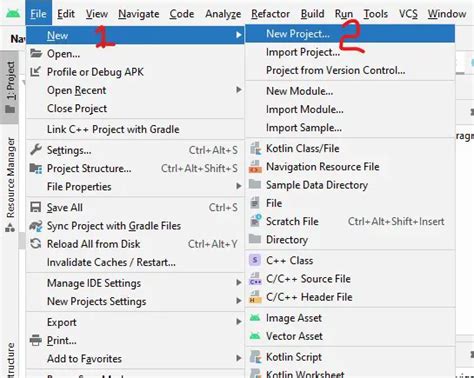Open the Resource Manager side tab
The width and height of the screenshot is (474, 378).
click(x=10, y=184)
